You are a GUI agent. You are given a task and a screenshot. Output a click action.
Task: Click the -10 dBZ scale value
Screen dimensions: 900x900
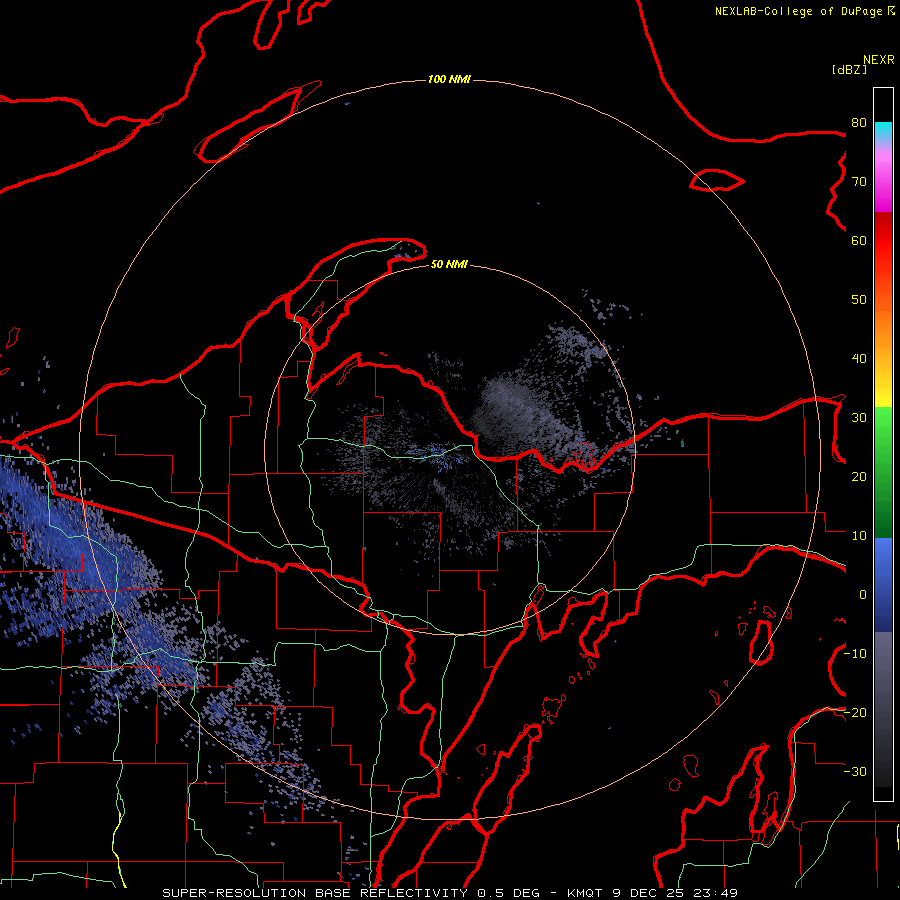click(x=855, y=654)
